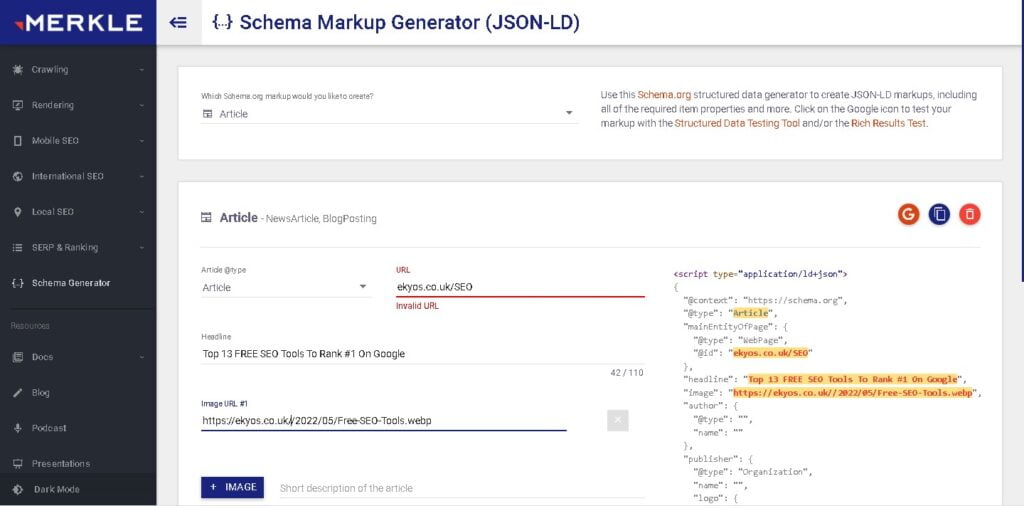Viewport: 1024px width, 506px height.
Task: Click the Crawling bug icon
Action: (x=18, y=70)
